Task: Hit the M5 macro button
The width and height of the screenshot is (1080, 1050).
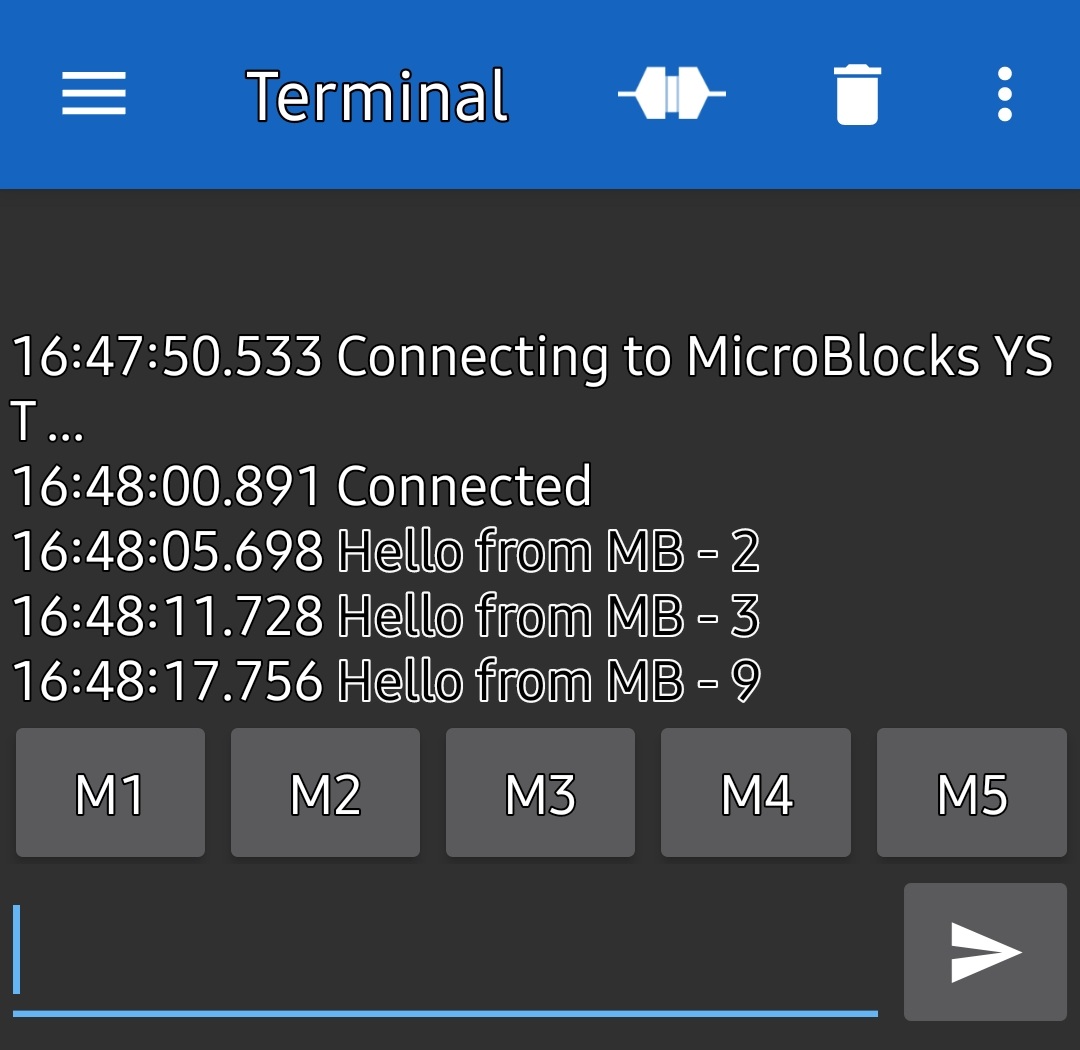Action: (971, 794)
